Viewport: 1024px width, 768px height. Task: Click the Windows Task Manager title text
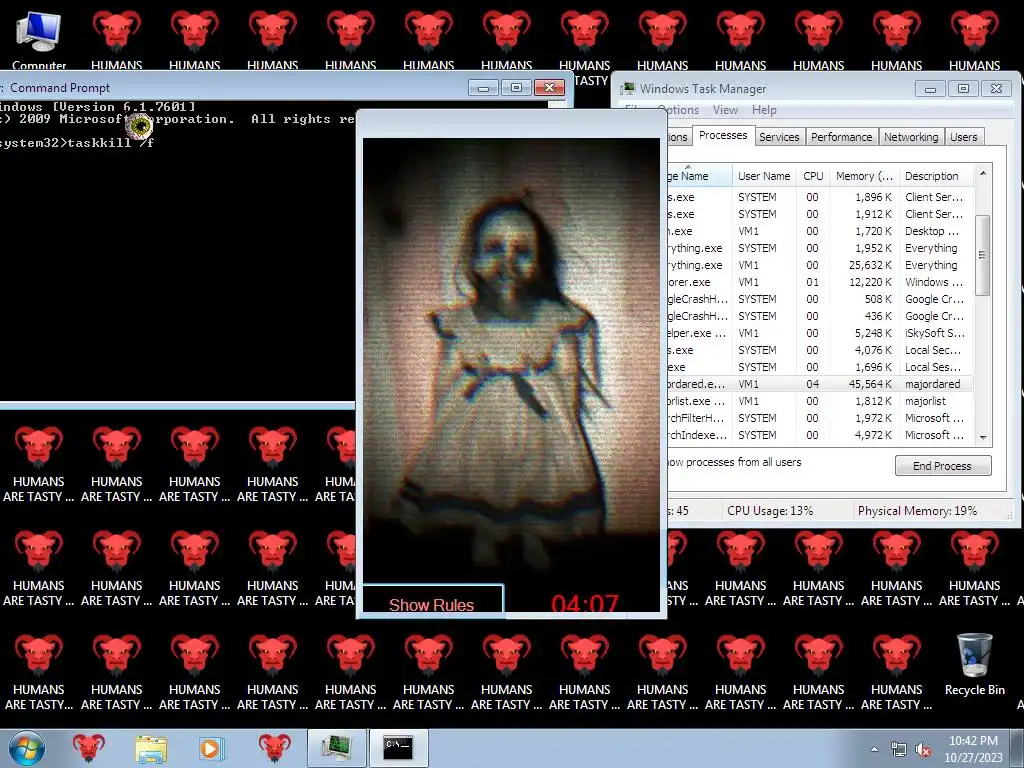pyautogui.click(x=703, y=88)
